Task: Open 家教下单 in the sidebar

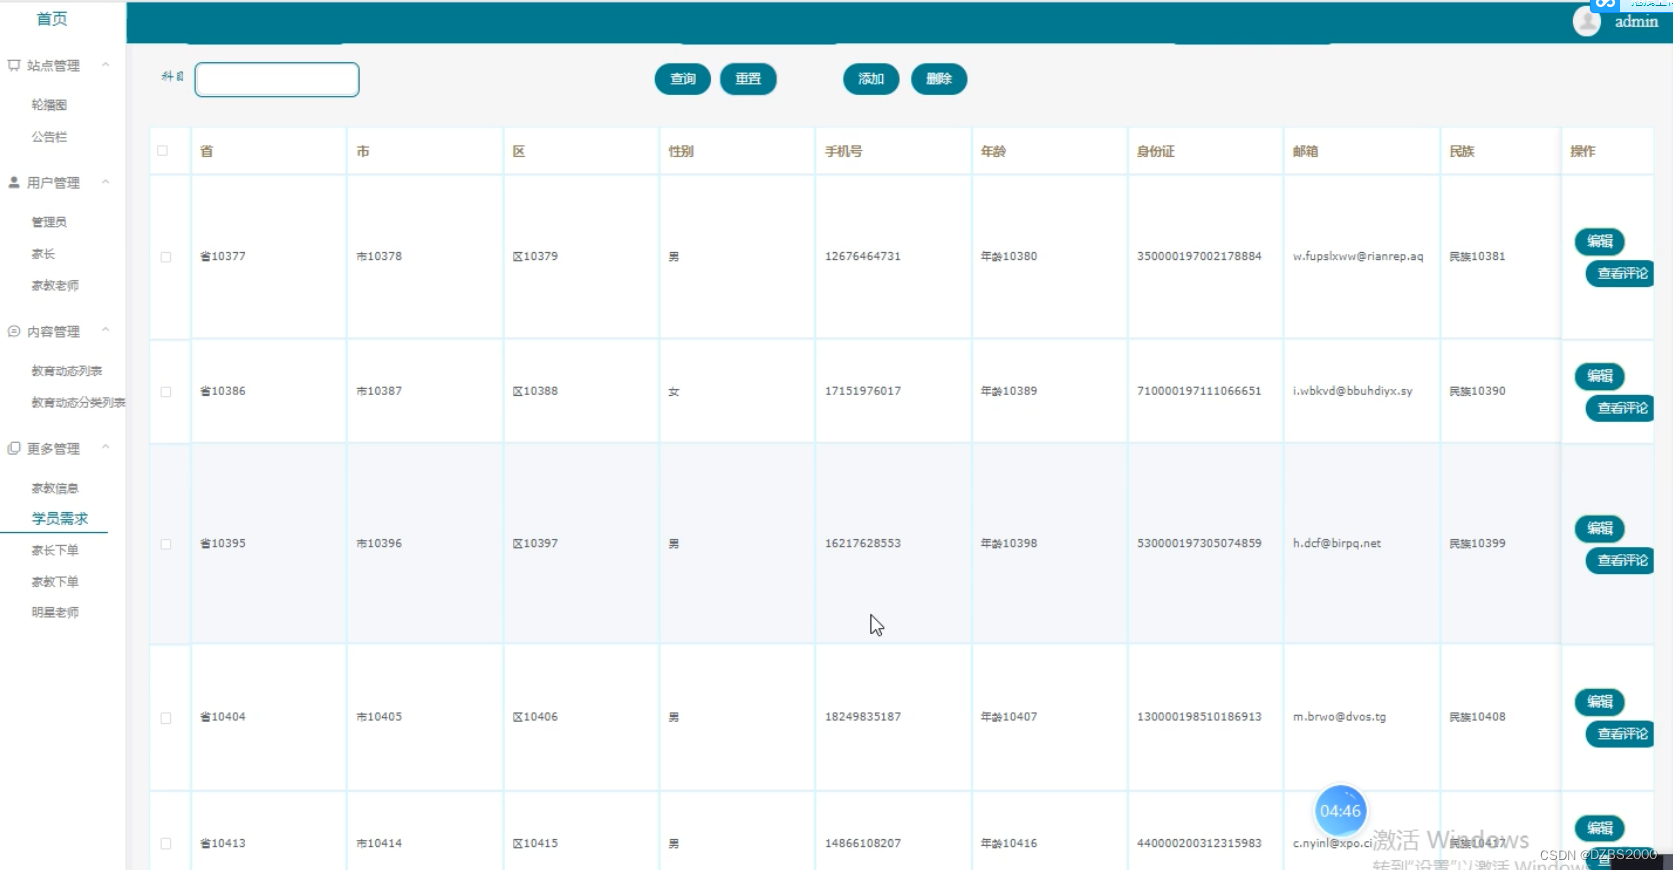Action: (x=55, y=582)
